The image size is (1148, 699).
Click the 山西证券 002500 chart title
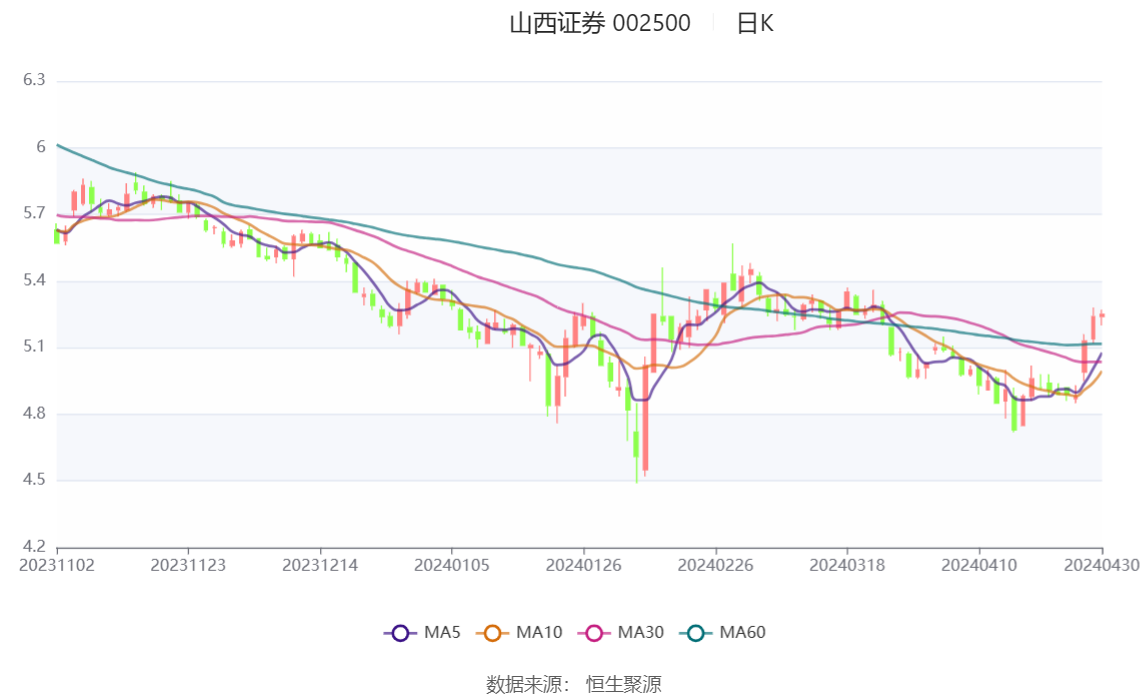[x=600, y=24]
